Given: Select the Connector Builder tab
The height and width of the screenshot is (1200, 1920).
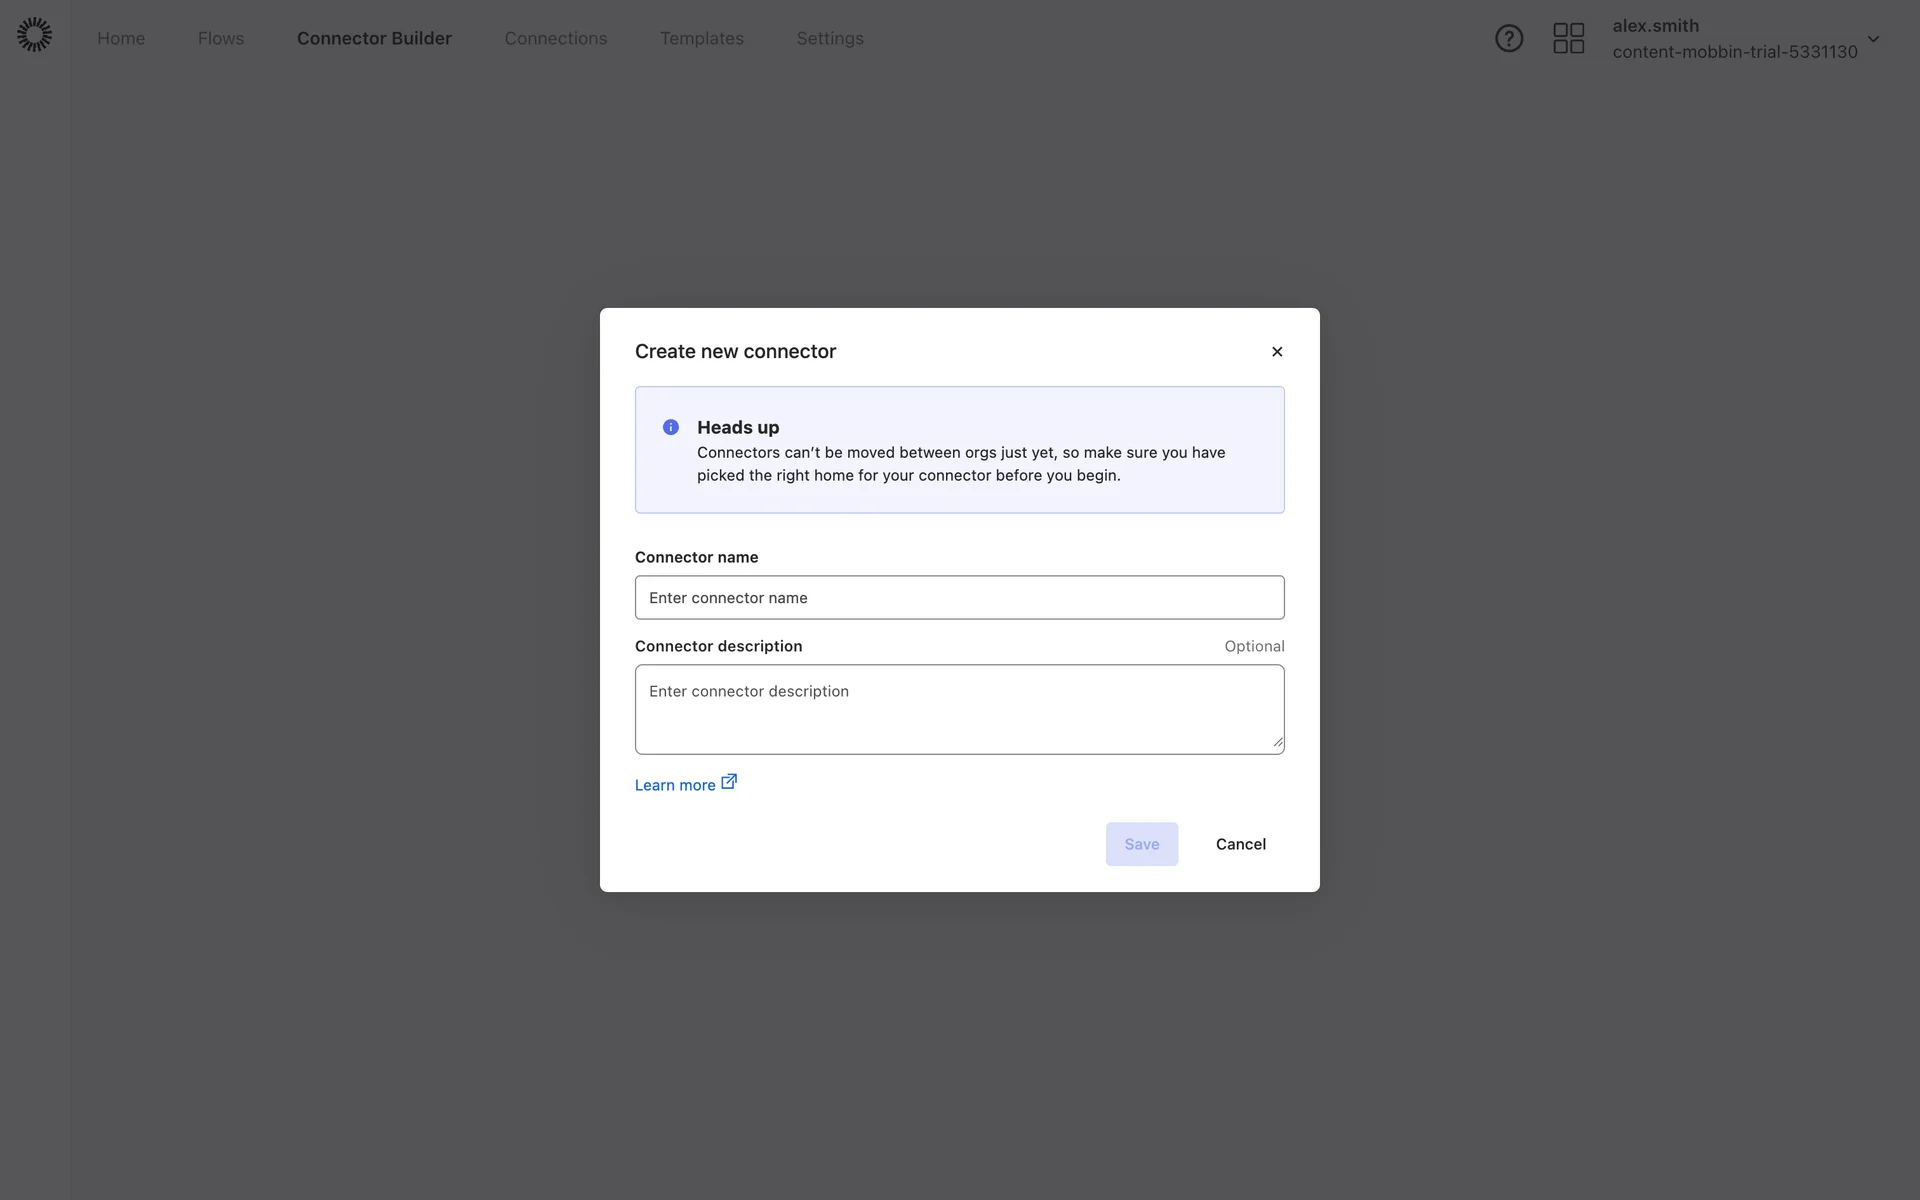Looking at the screenshot, I should 374,38.
